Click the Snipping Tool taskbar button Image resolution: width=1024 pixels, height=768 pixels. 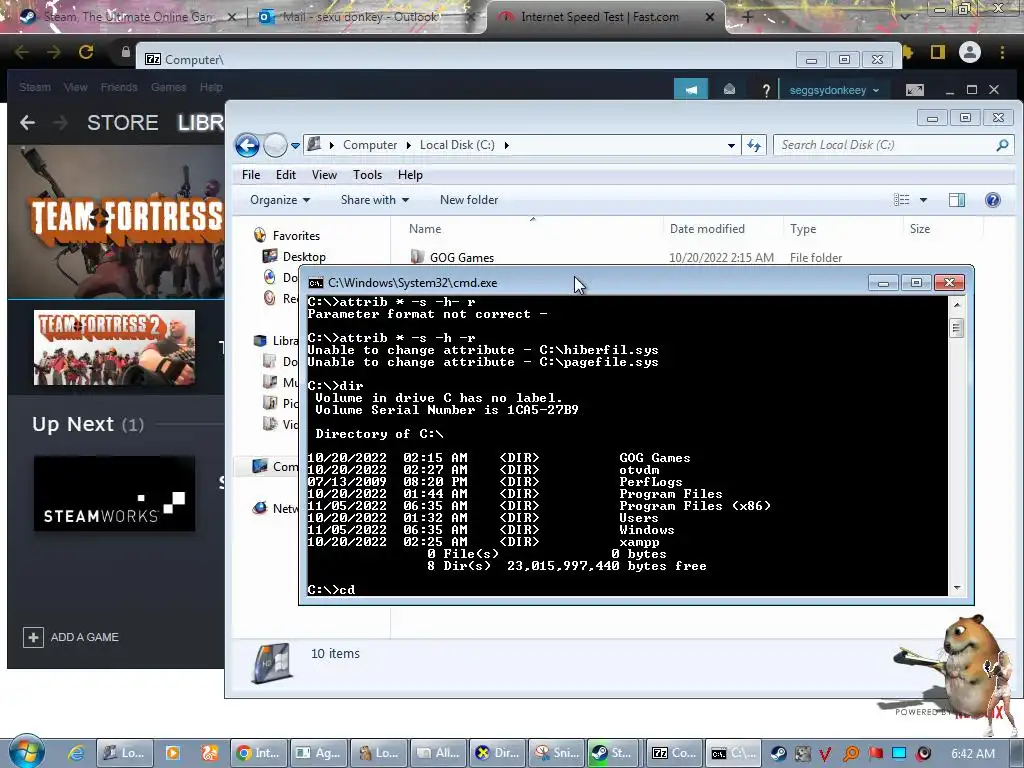557,753
